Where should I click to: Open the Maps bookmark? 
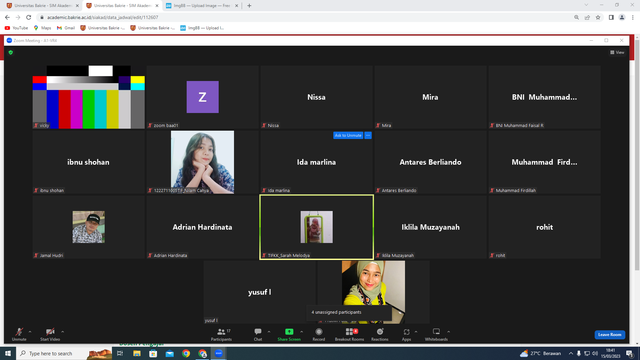point(42,28)
